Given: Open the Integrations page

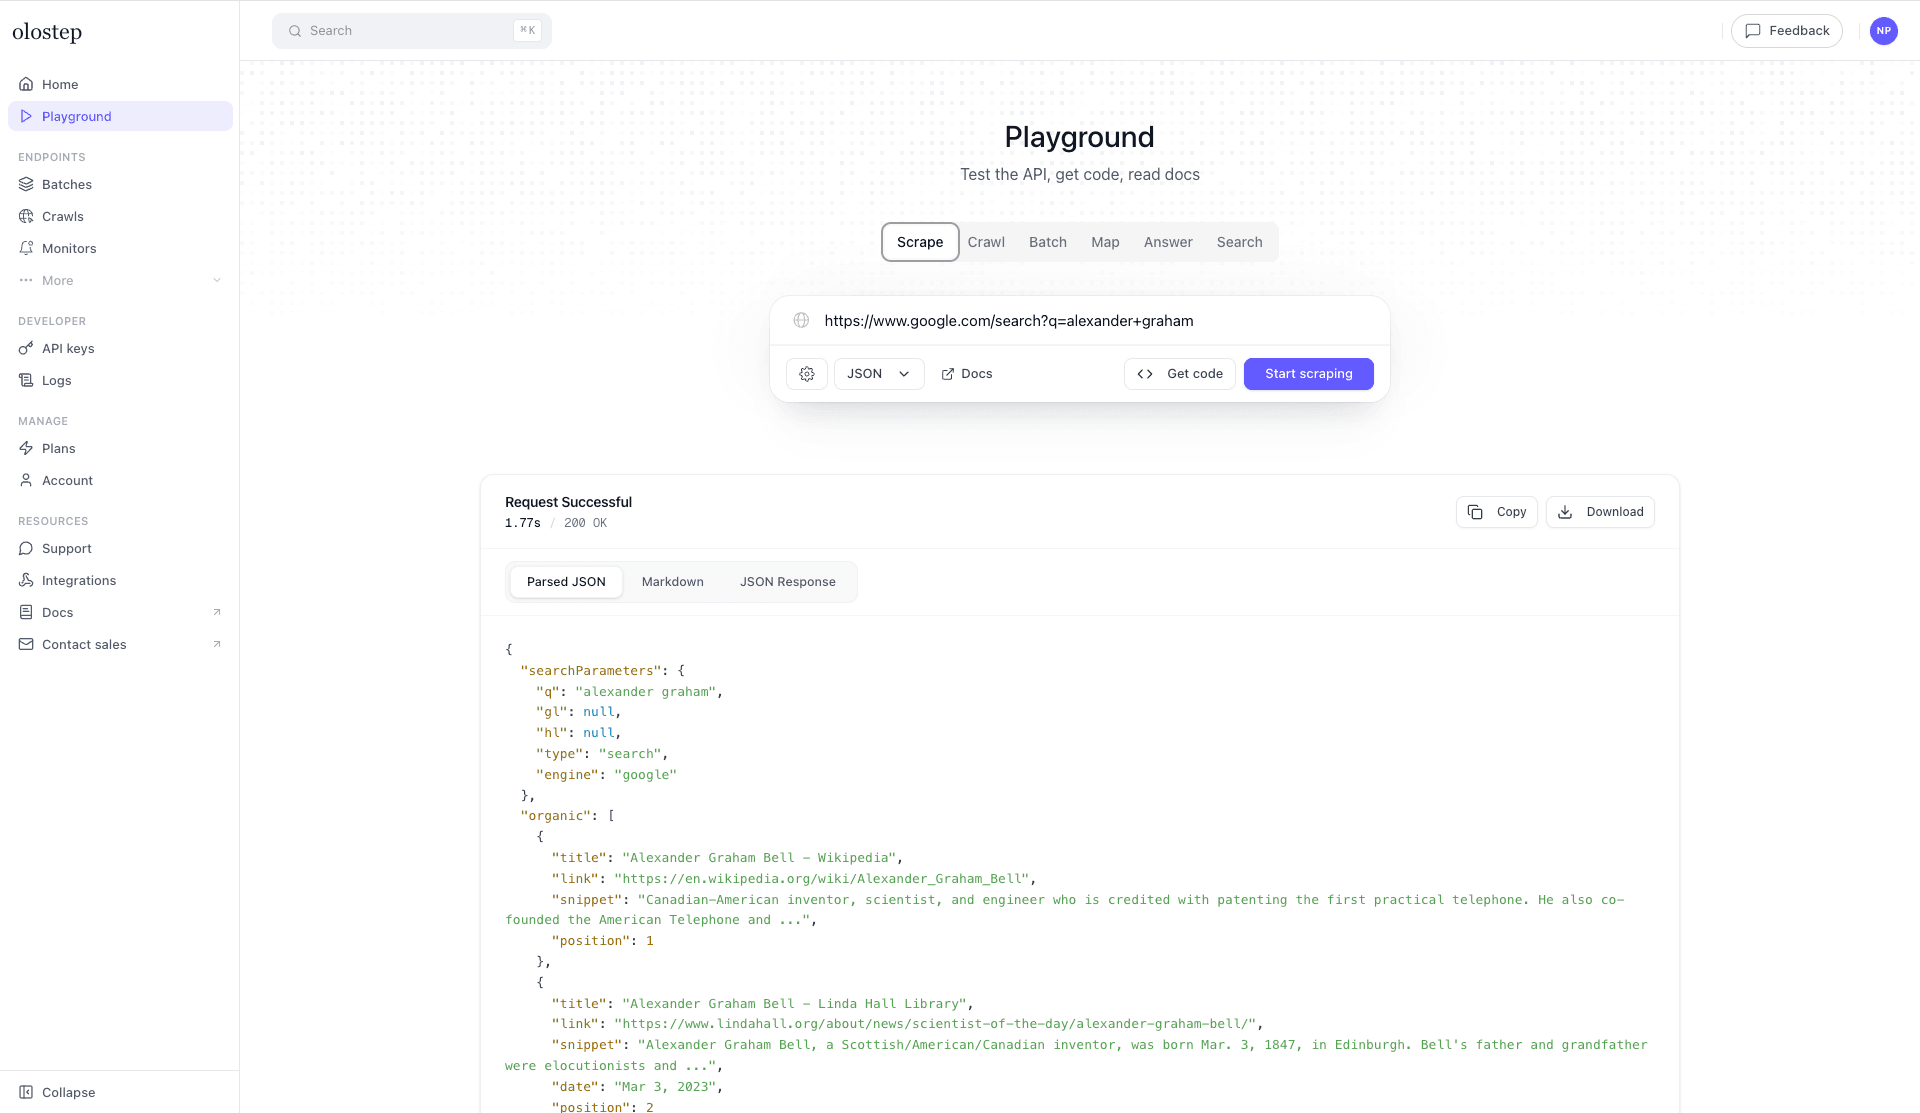Looking at the screenshot, I should [120, 580].
